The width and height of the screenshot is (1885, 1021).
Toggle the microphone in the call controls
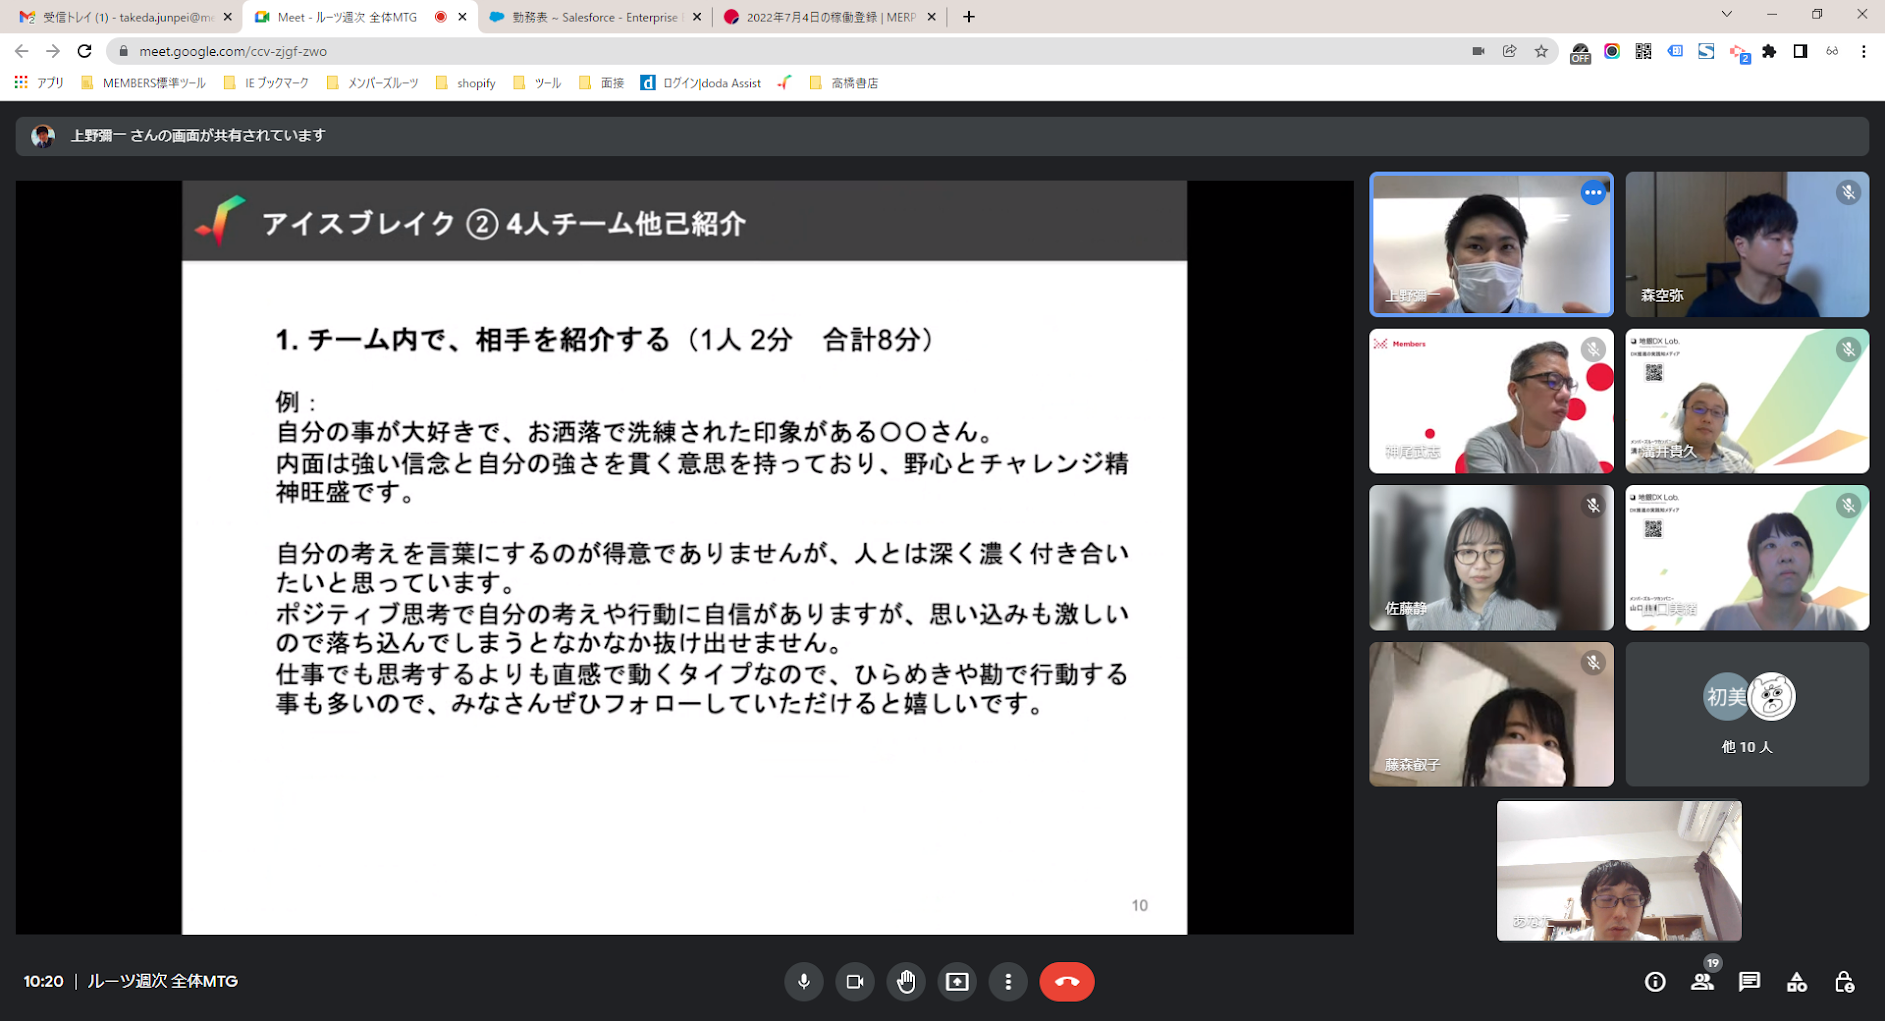[803, 981]
